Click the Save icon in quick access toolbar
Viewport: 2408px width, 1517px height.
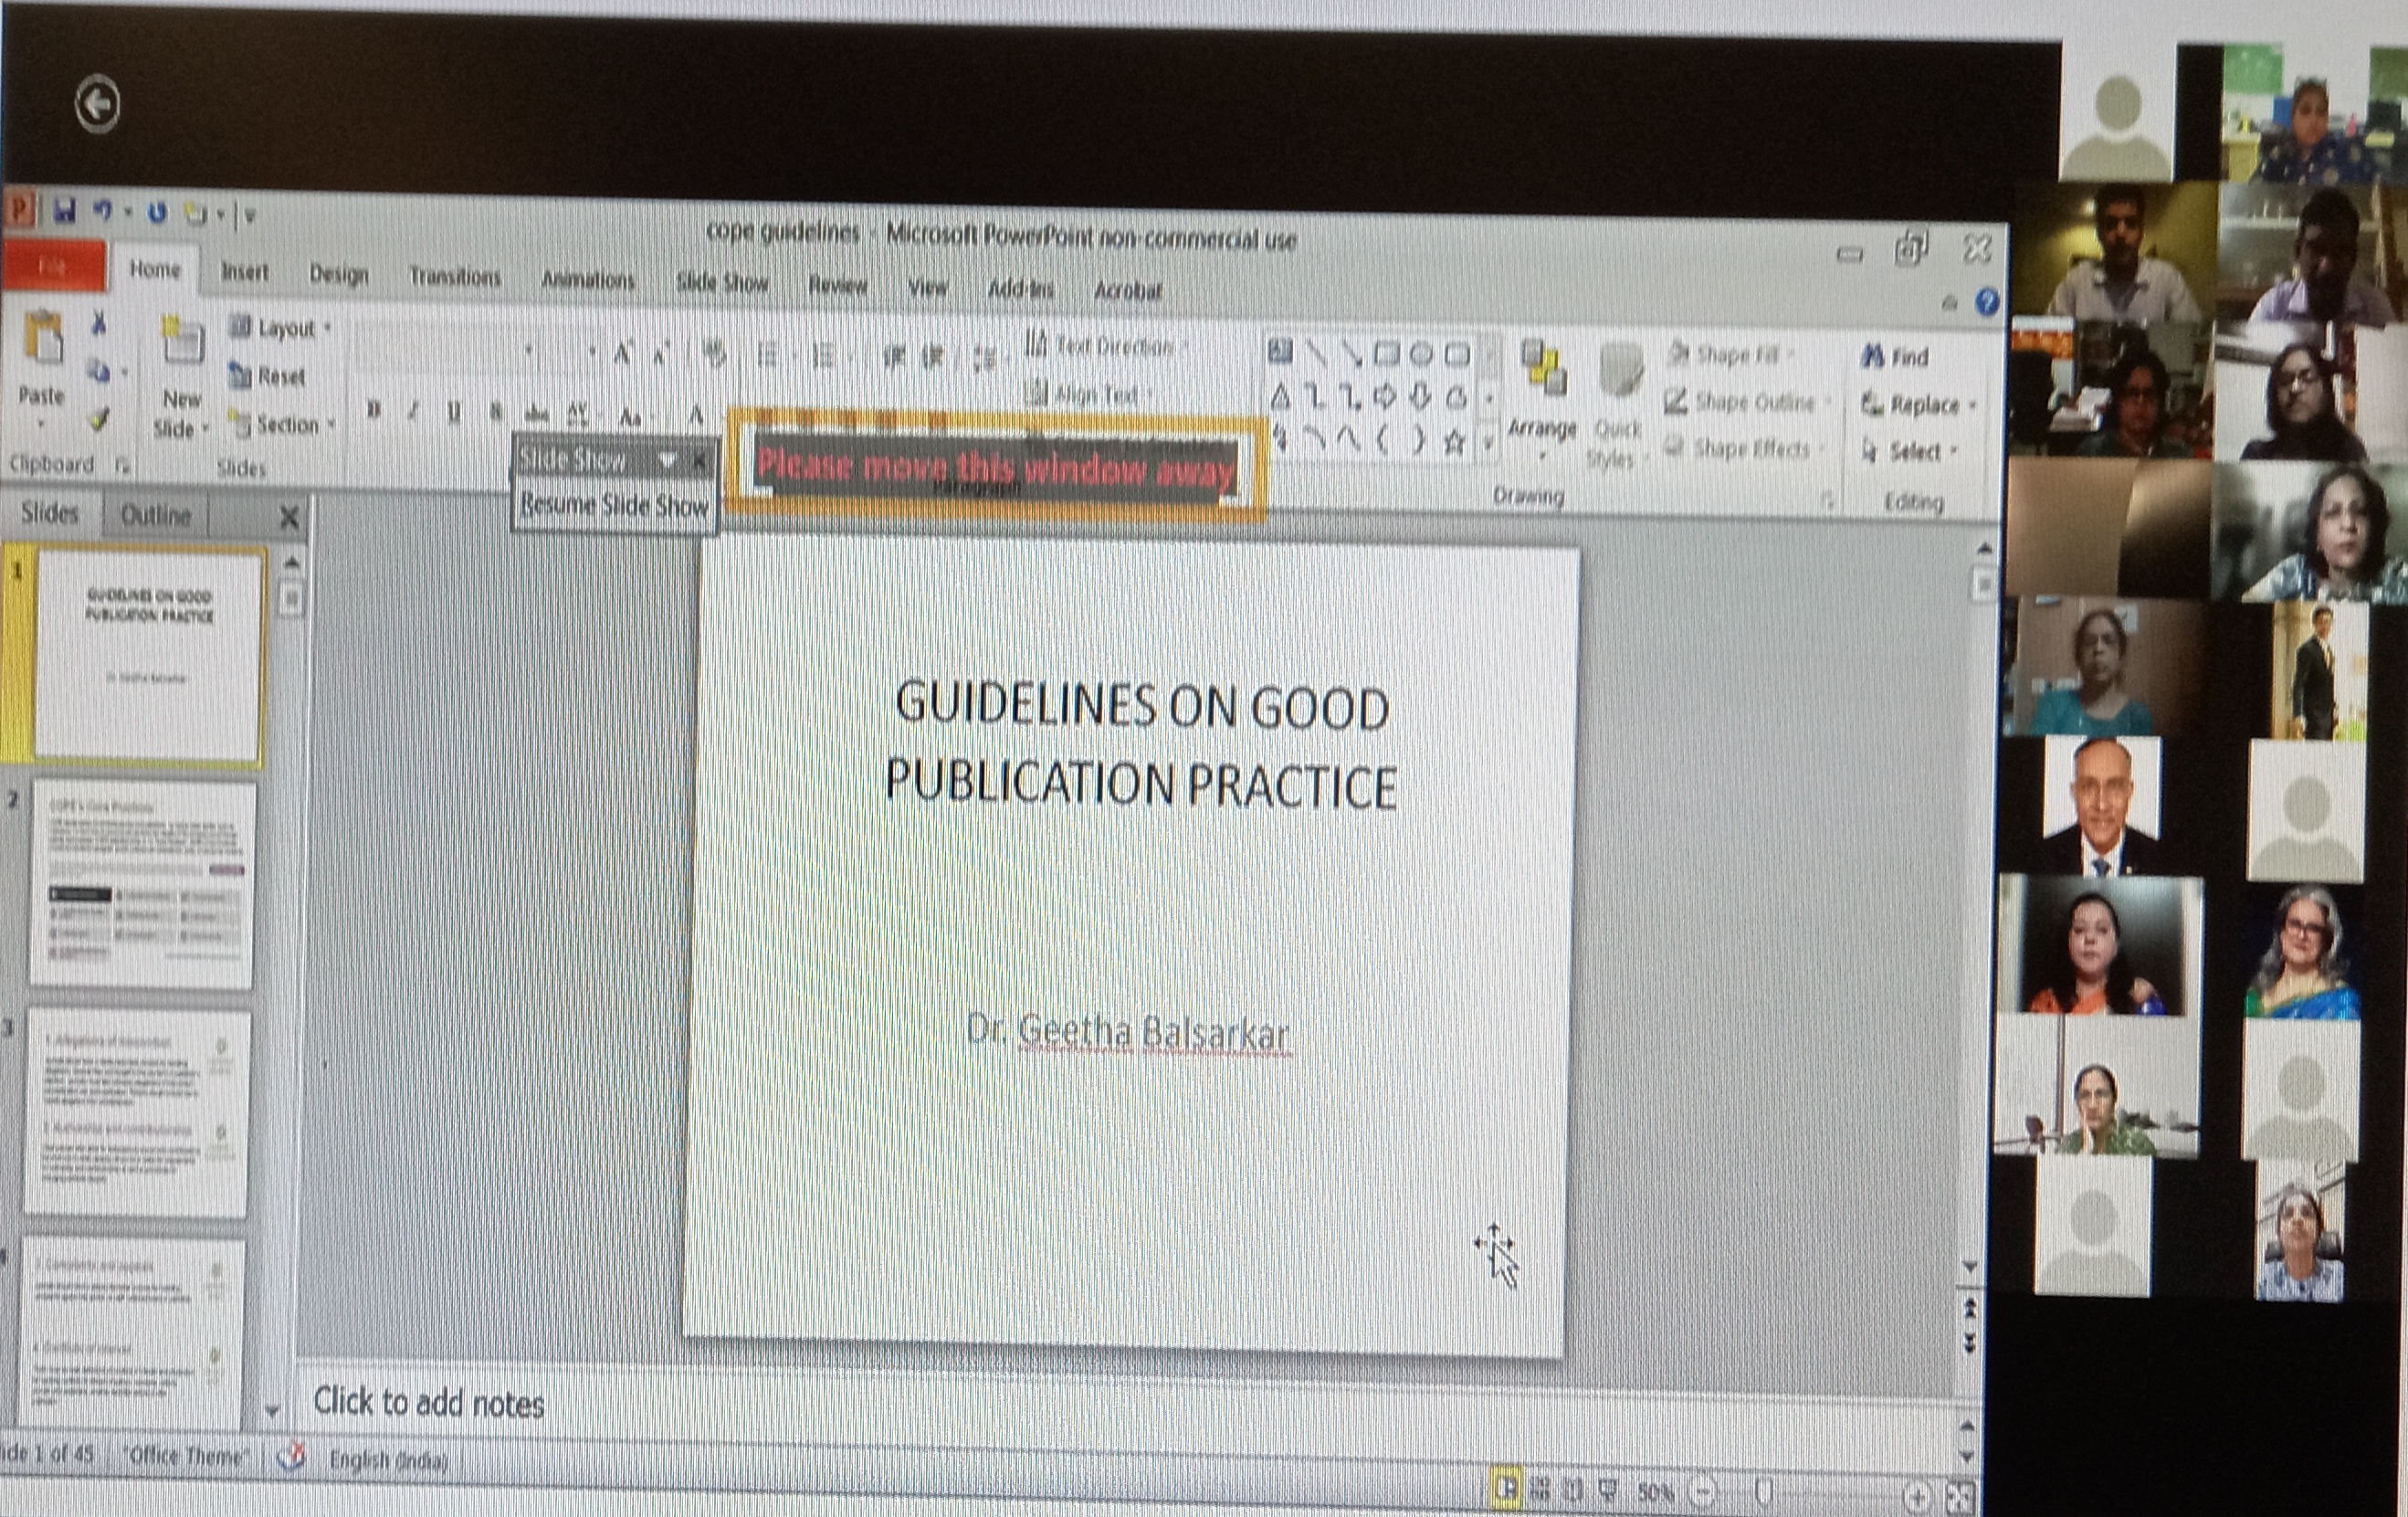pyautogui.click(x=65, y=211)
